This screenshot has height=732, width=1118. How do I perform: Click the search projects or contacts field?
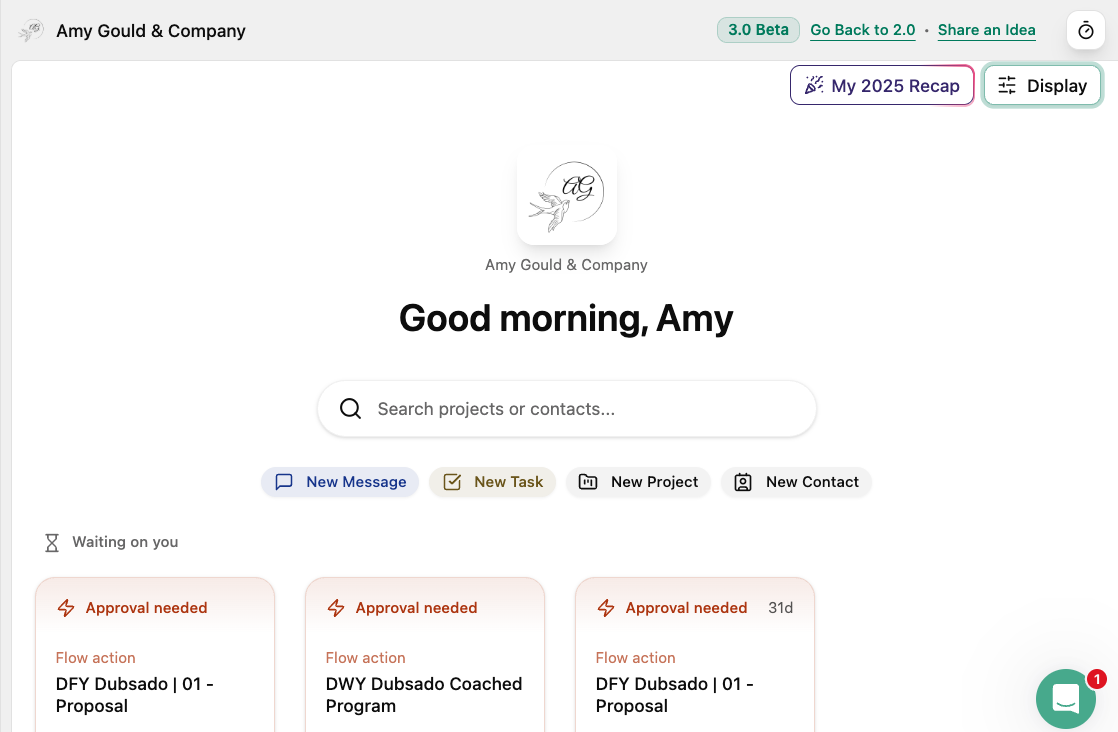(566, 408)
